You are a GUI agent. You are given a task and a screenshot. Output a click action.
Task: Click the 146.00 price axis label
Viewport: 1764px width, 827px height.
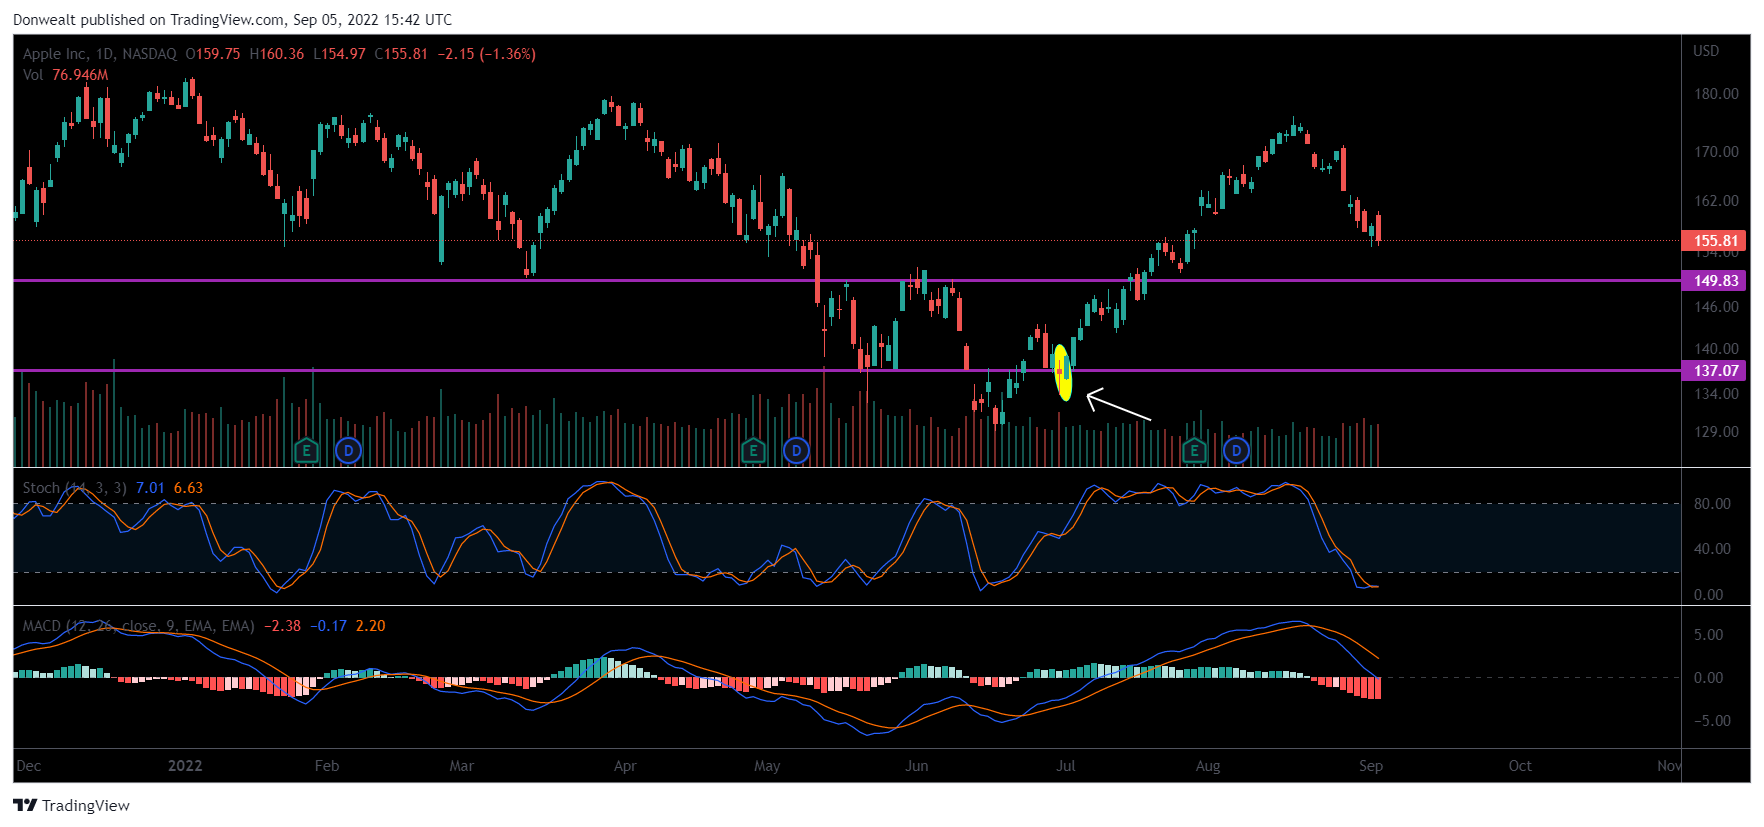tap(1716, 307)
